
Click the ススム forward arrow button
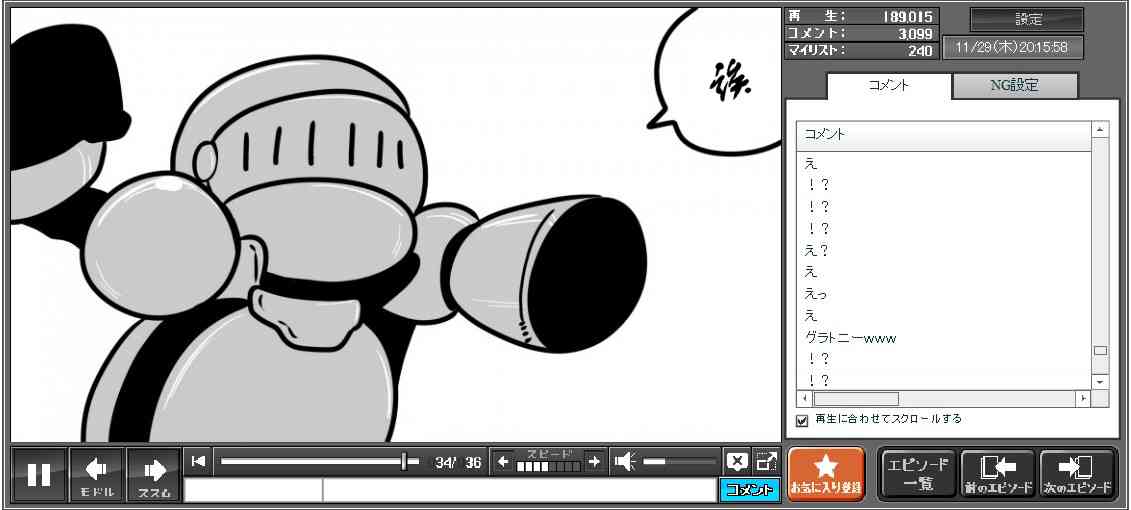pyautogui.click(x=154, y=474)
